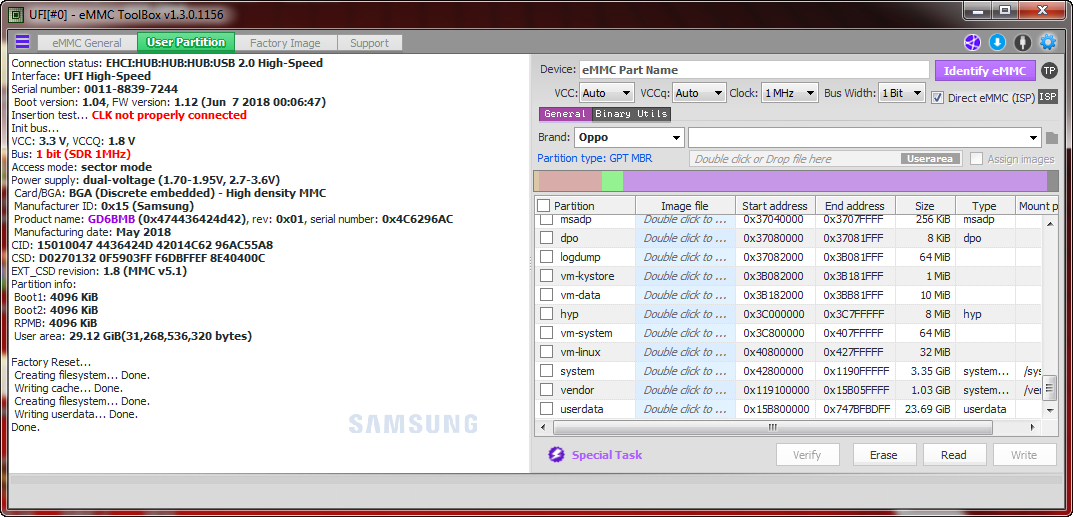This screenshot has width=1073, height=517.
Task: Click the Size column header
Action: click(x=925, y=206)
